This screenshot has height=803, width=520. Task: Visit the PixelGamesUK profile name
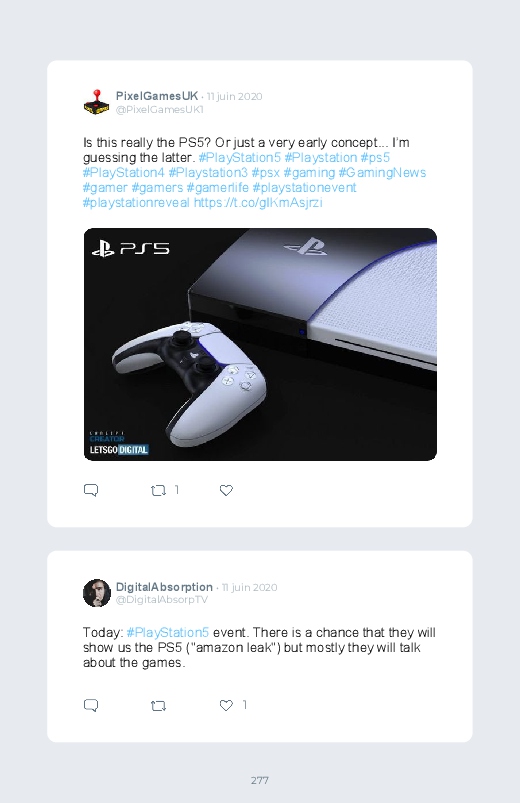tap(157, 96)
